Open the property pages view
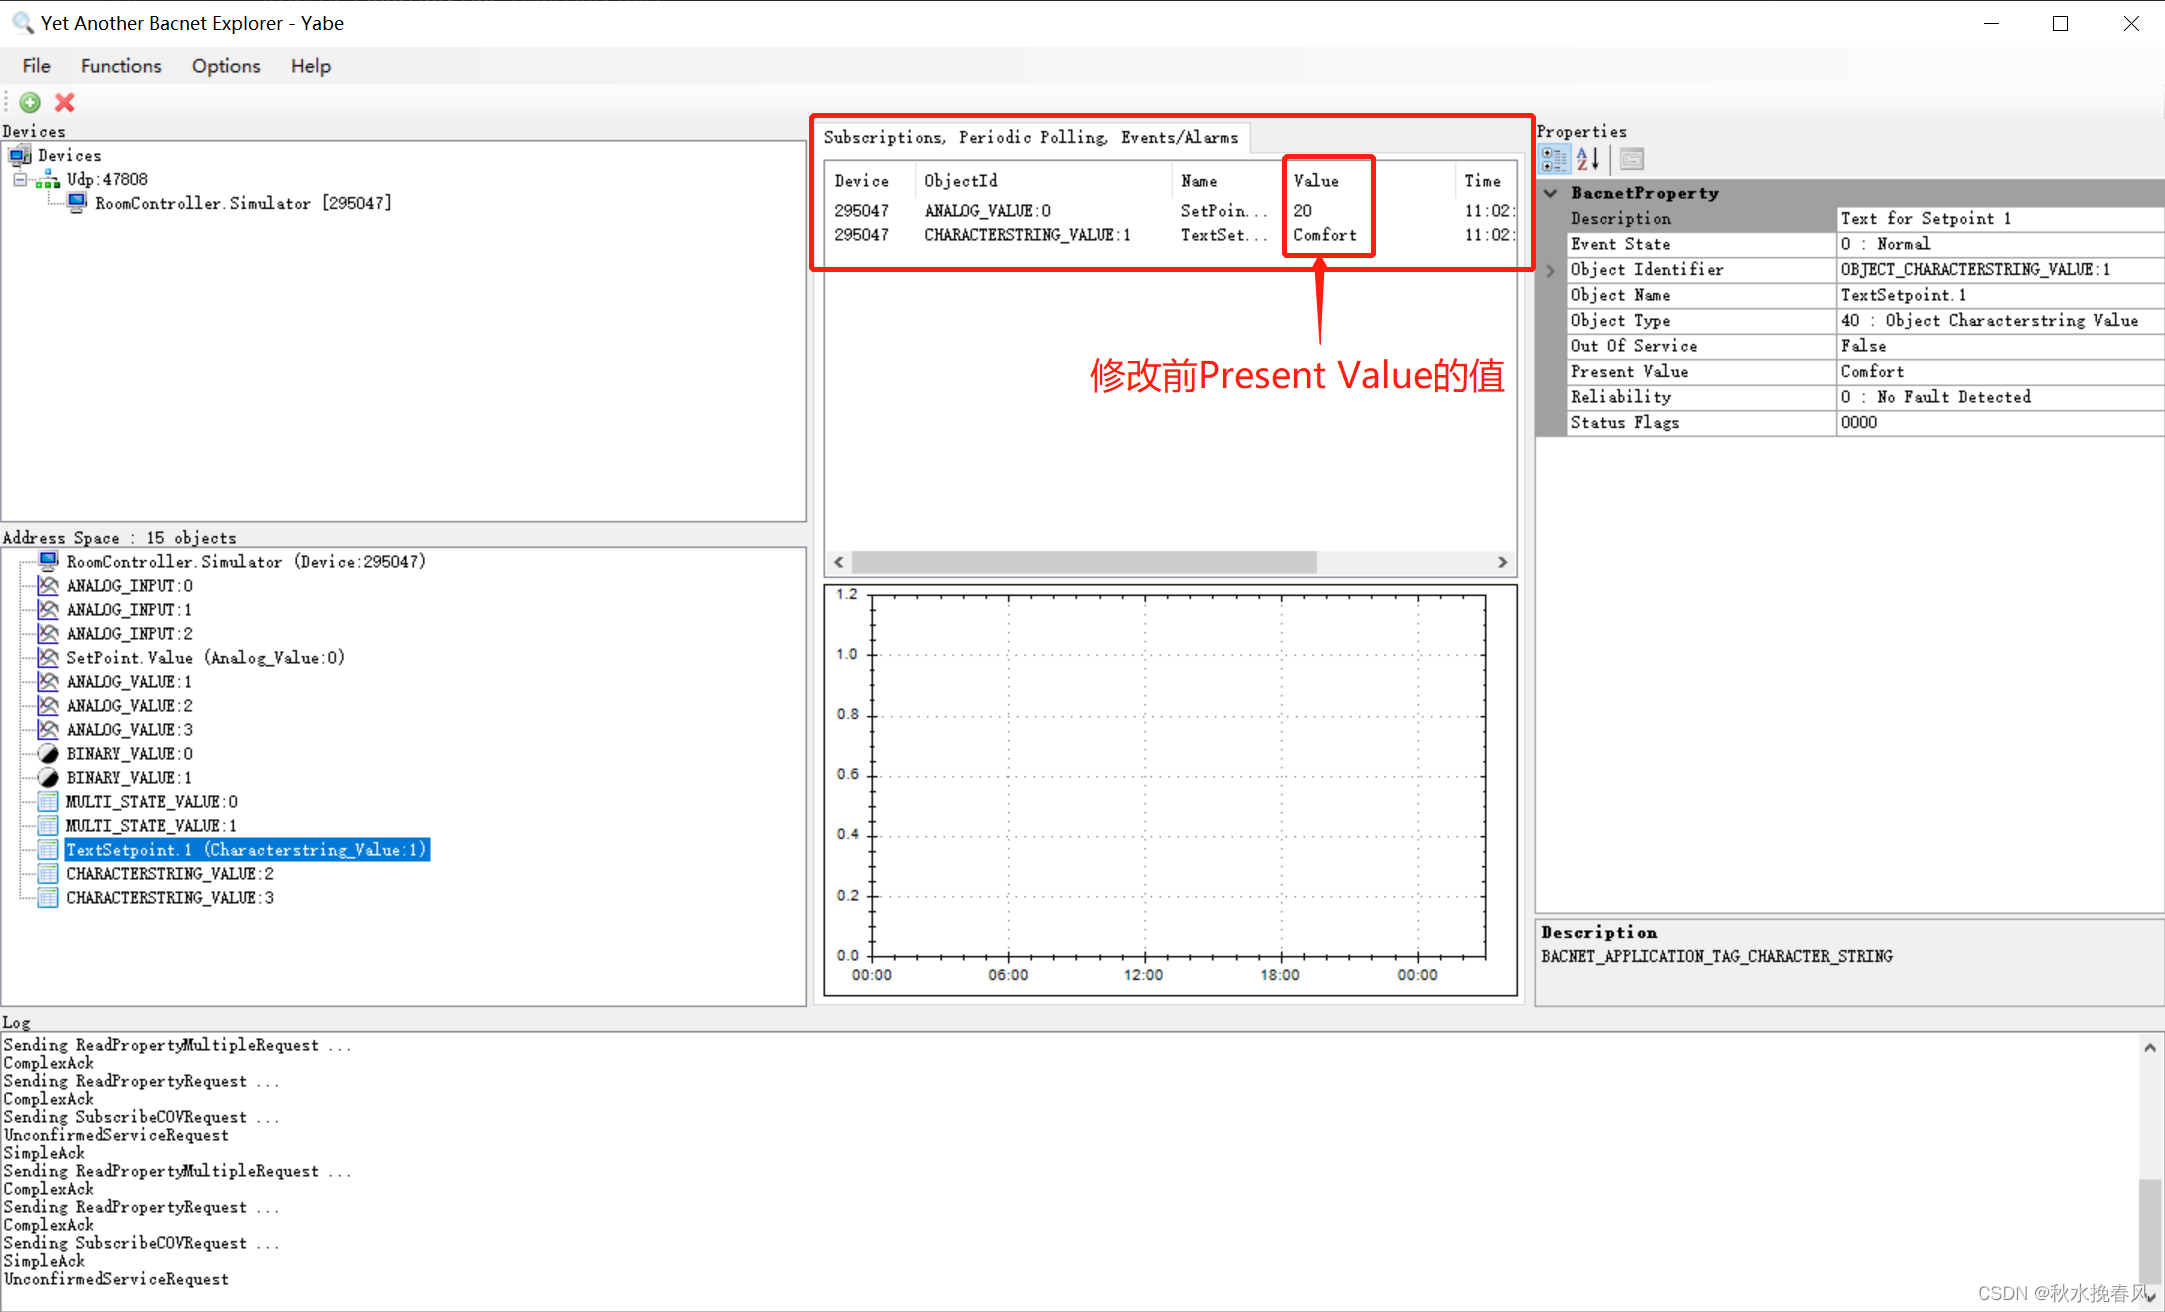 (1630, 158)
